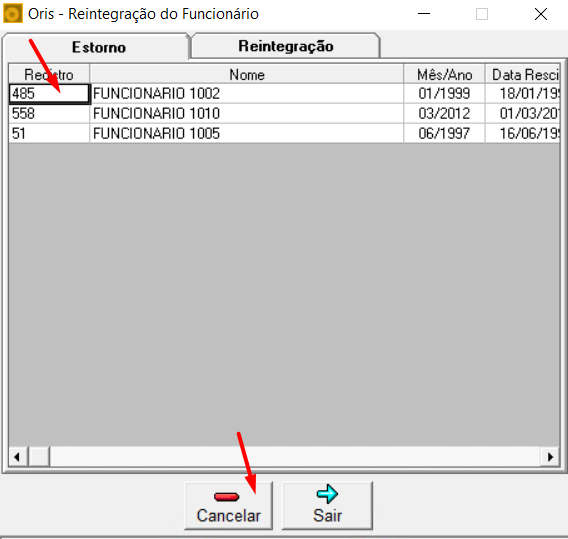
Task: Close the Reintegração do Funcionário window
Action: [x=541, y=14]
